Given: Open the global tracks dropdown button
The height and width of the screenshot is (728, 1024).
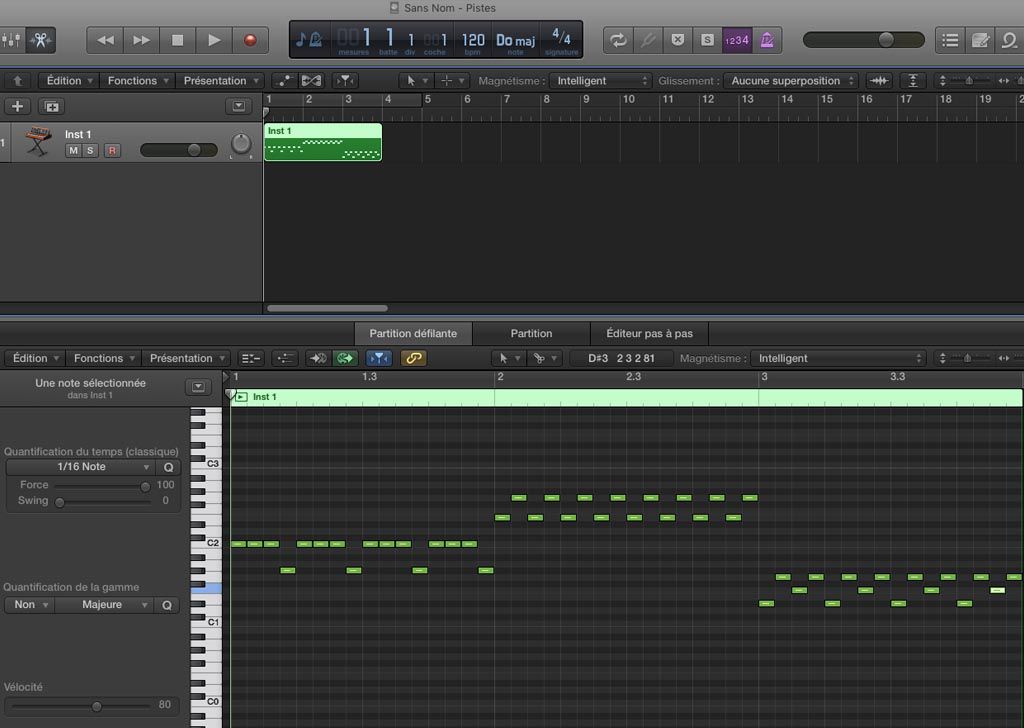Looking at the screenshot, I should click(x=238, y=106).
